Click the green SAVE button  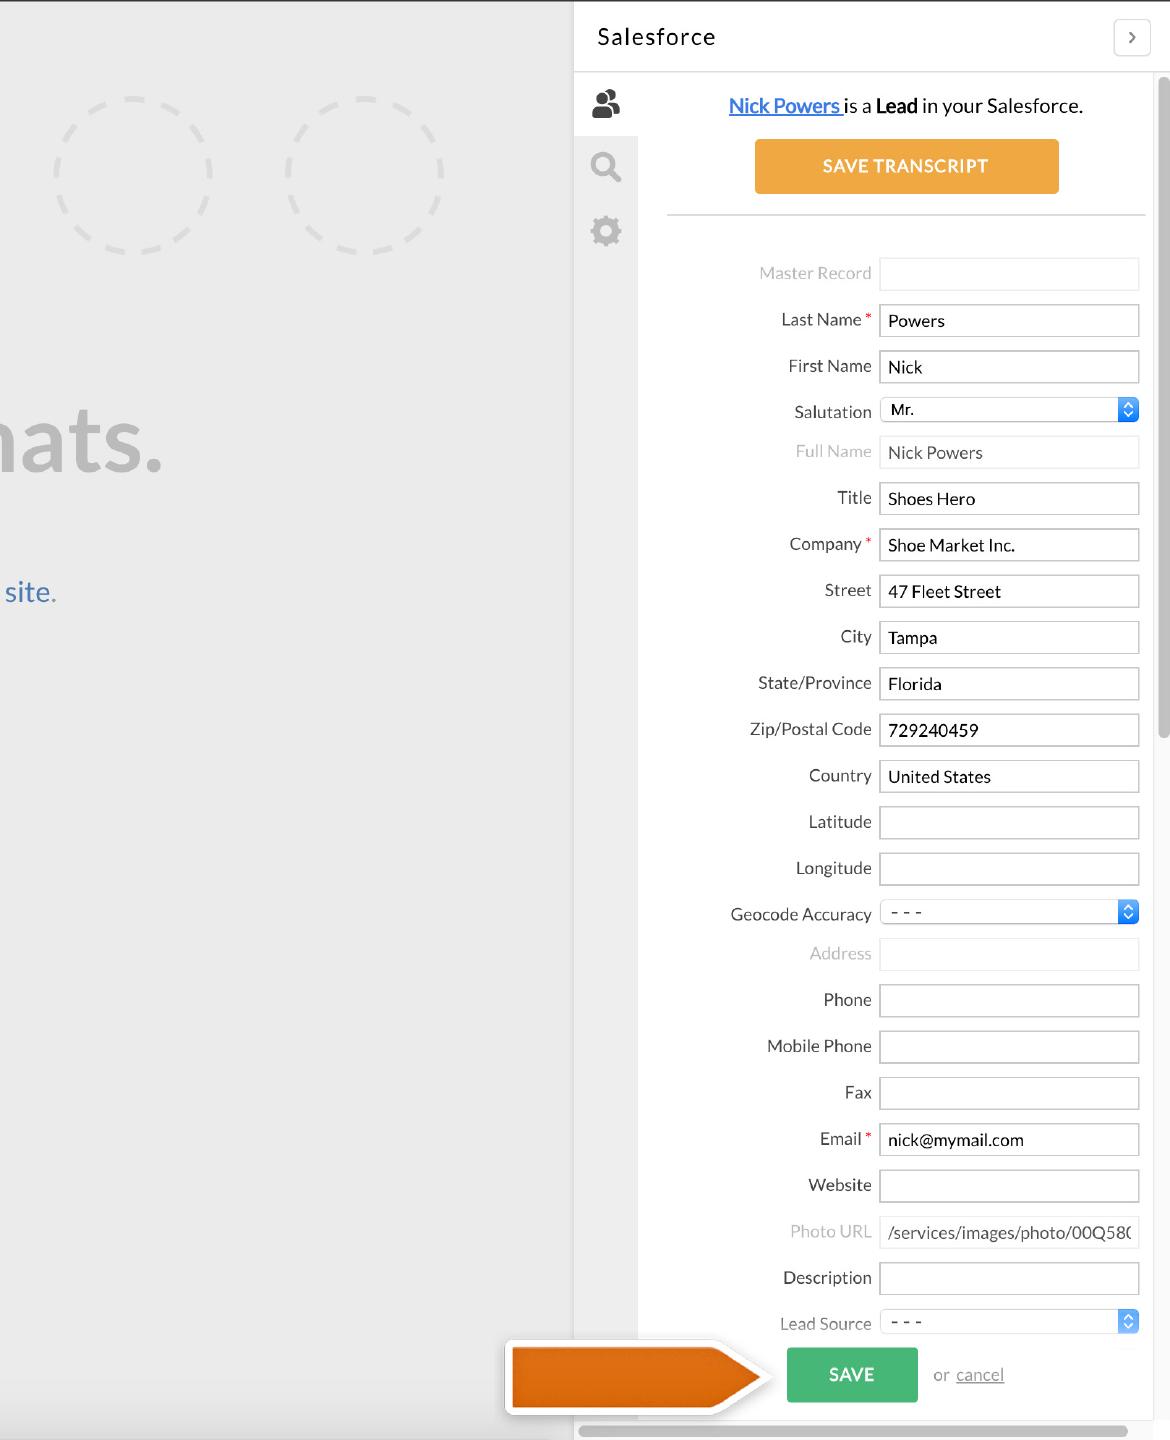(852, 1375)
